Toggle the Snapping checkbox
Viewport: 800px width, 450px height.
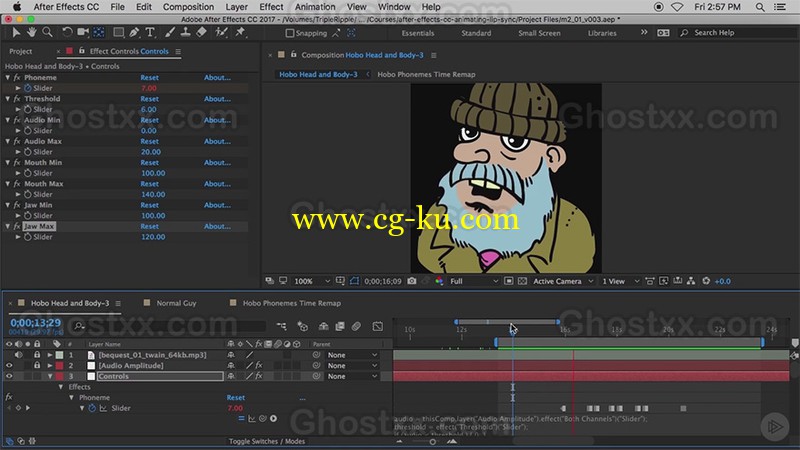pyautogui.click(x=290, y=33)
